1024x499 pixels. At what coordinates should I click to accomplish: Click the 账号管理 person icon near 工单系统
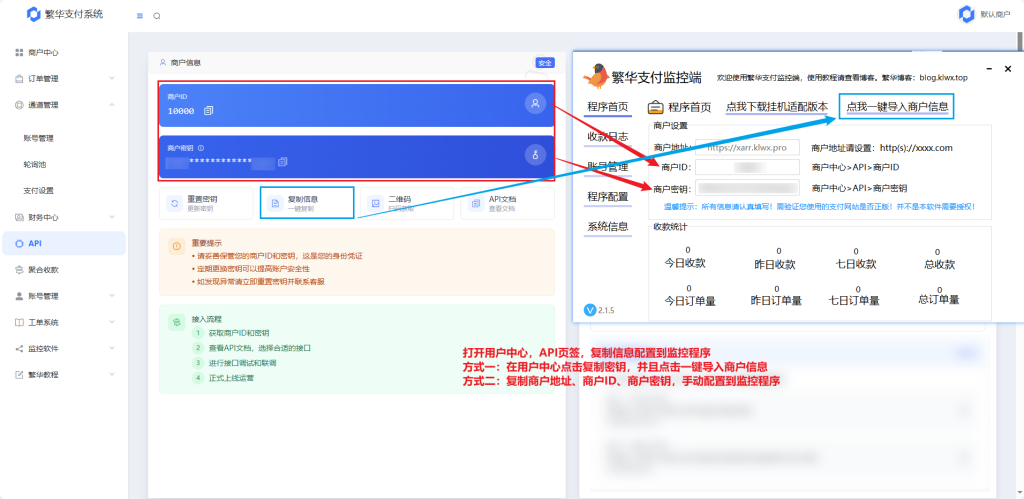(19, 296)
